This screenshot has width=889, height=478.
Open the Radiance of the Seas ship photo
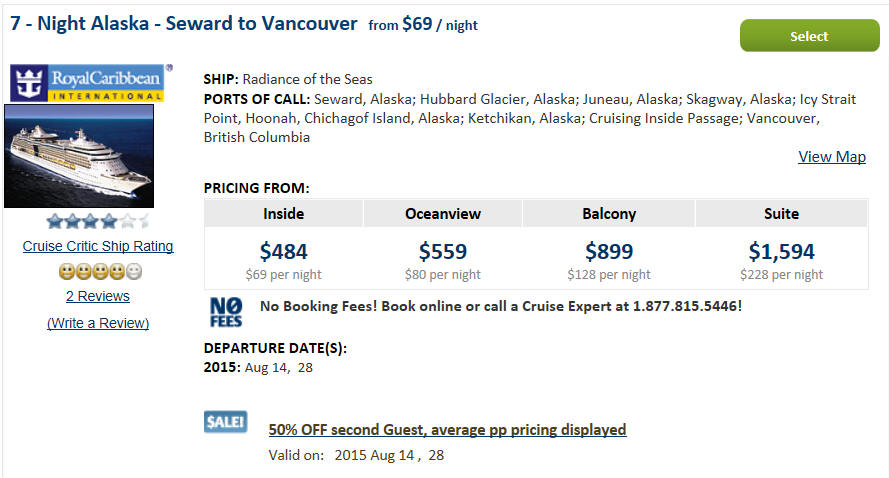pyautogui.click(x=79, y=156)
